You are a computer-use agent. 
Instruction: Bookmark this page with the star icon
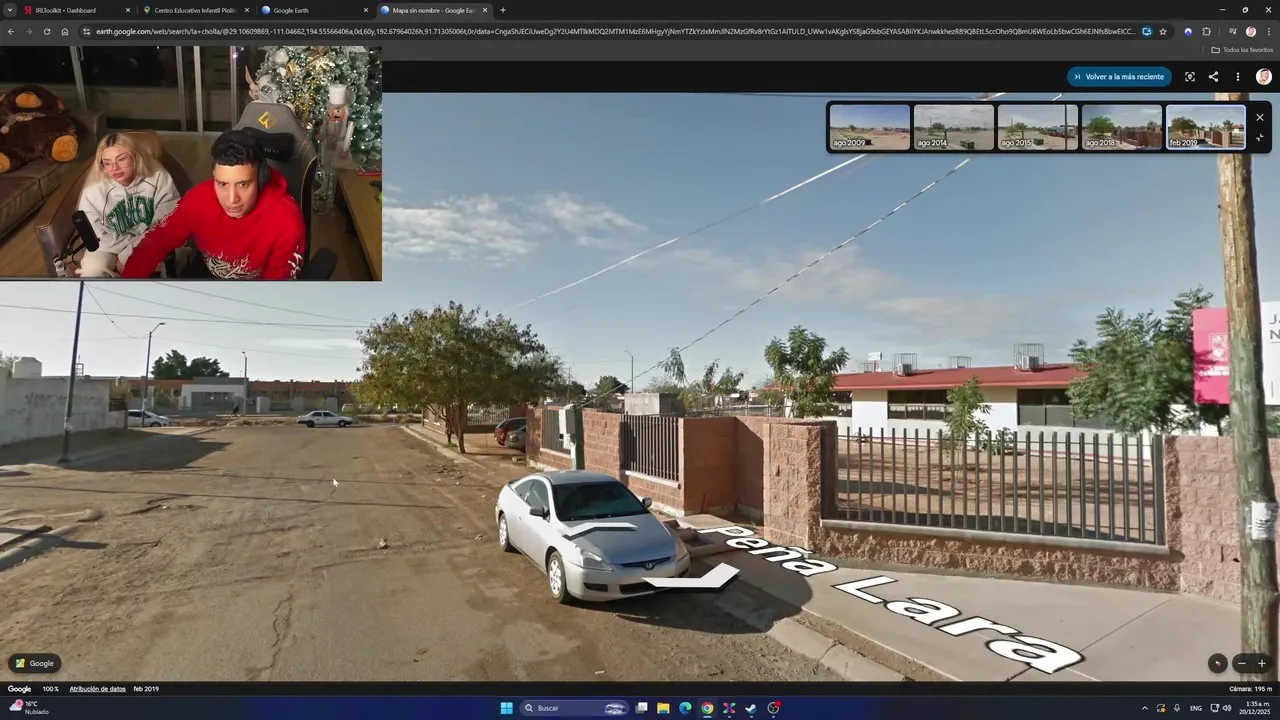coord(1163,31)
